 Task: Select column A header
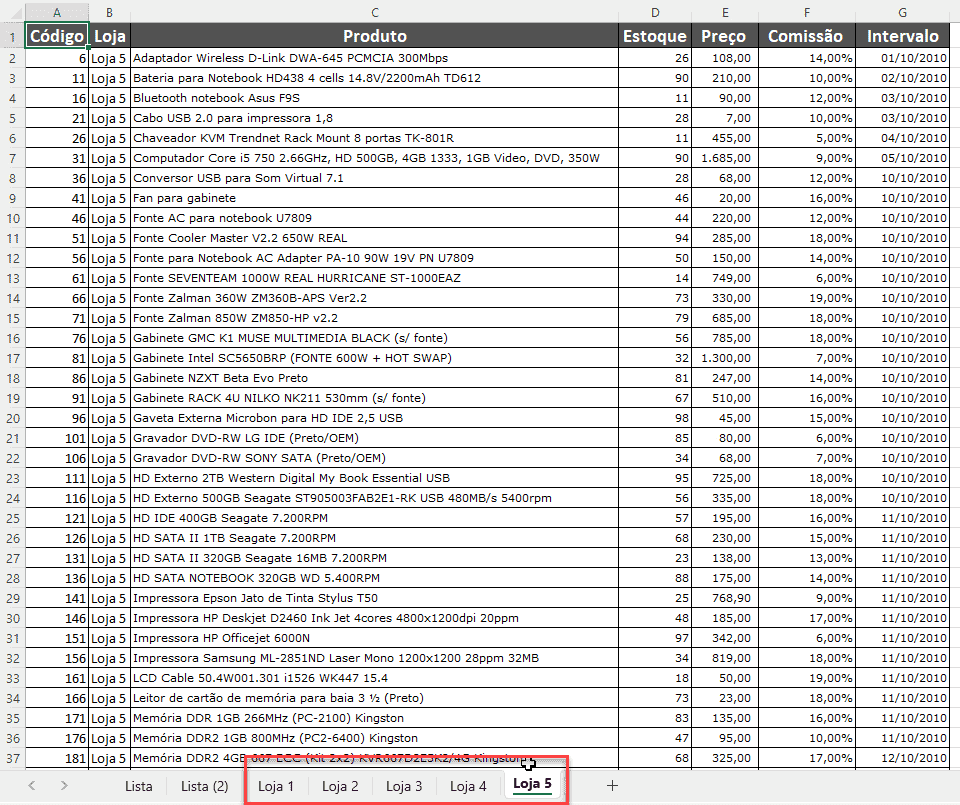pyautogui.click(x=57, y=12)
